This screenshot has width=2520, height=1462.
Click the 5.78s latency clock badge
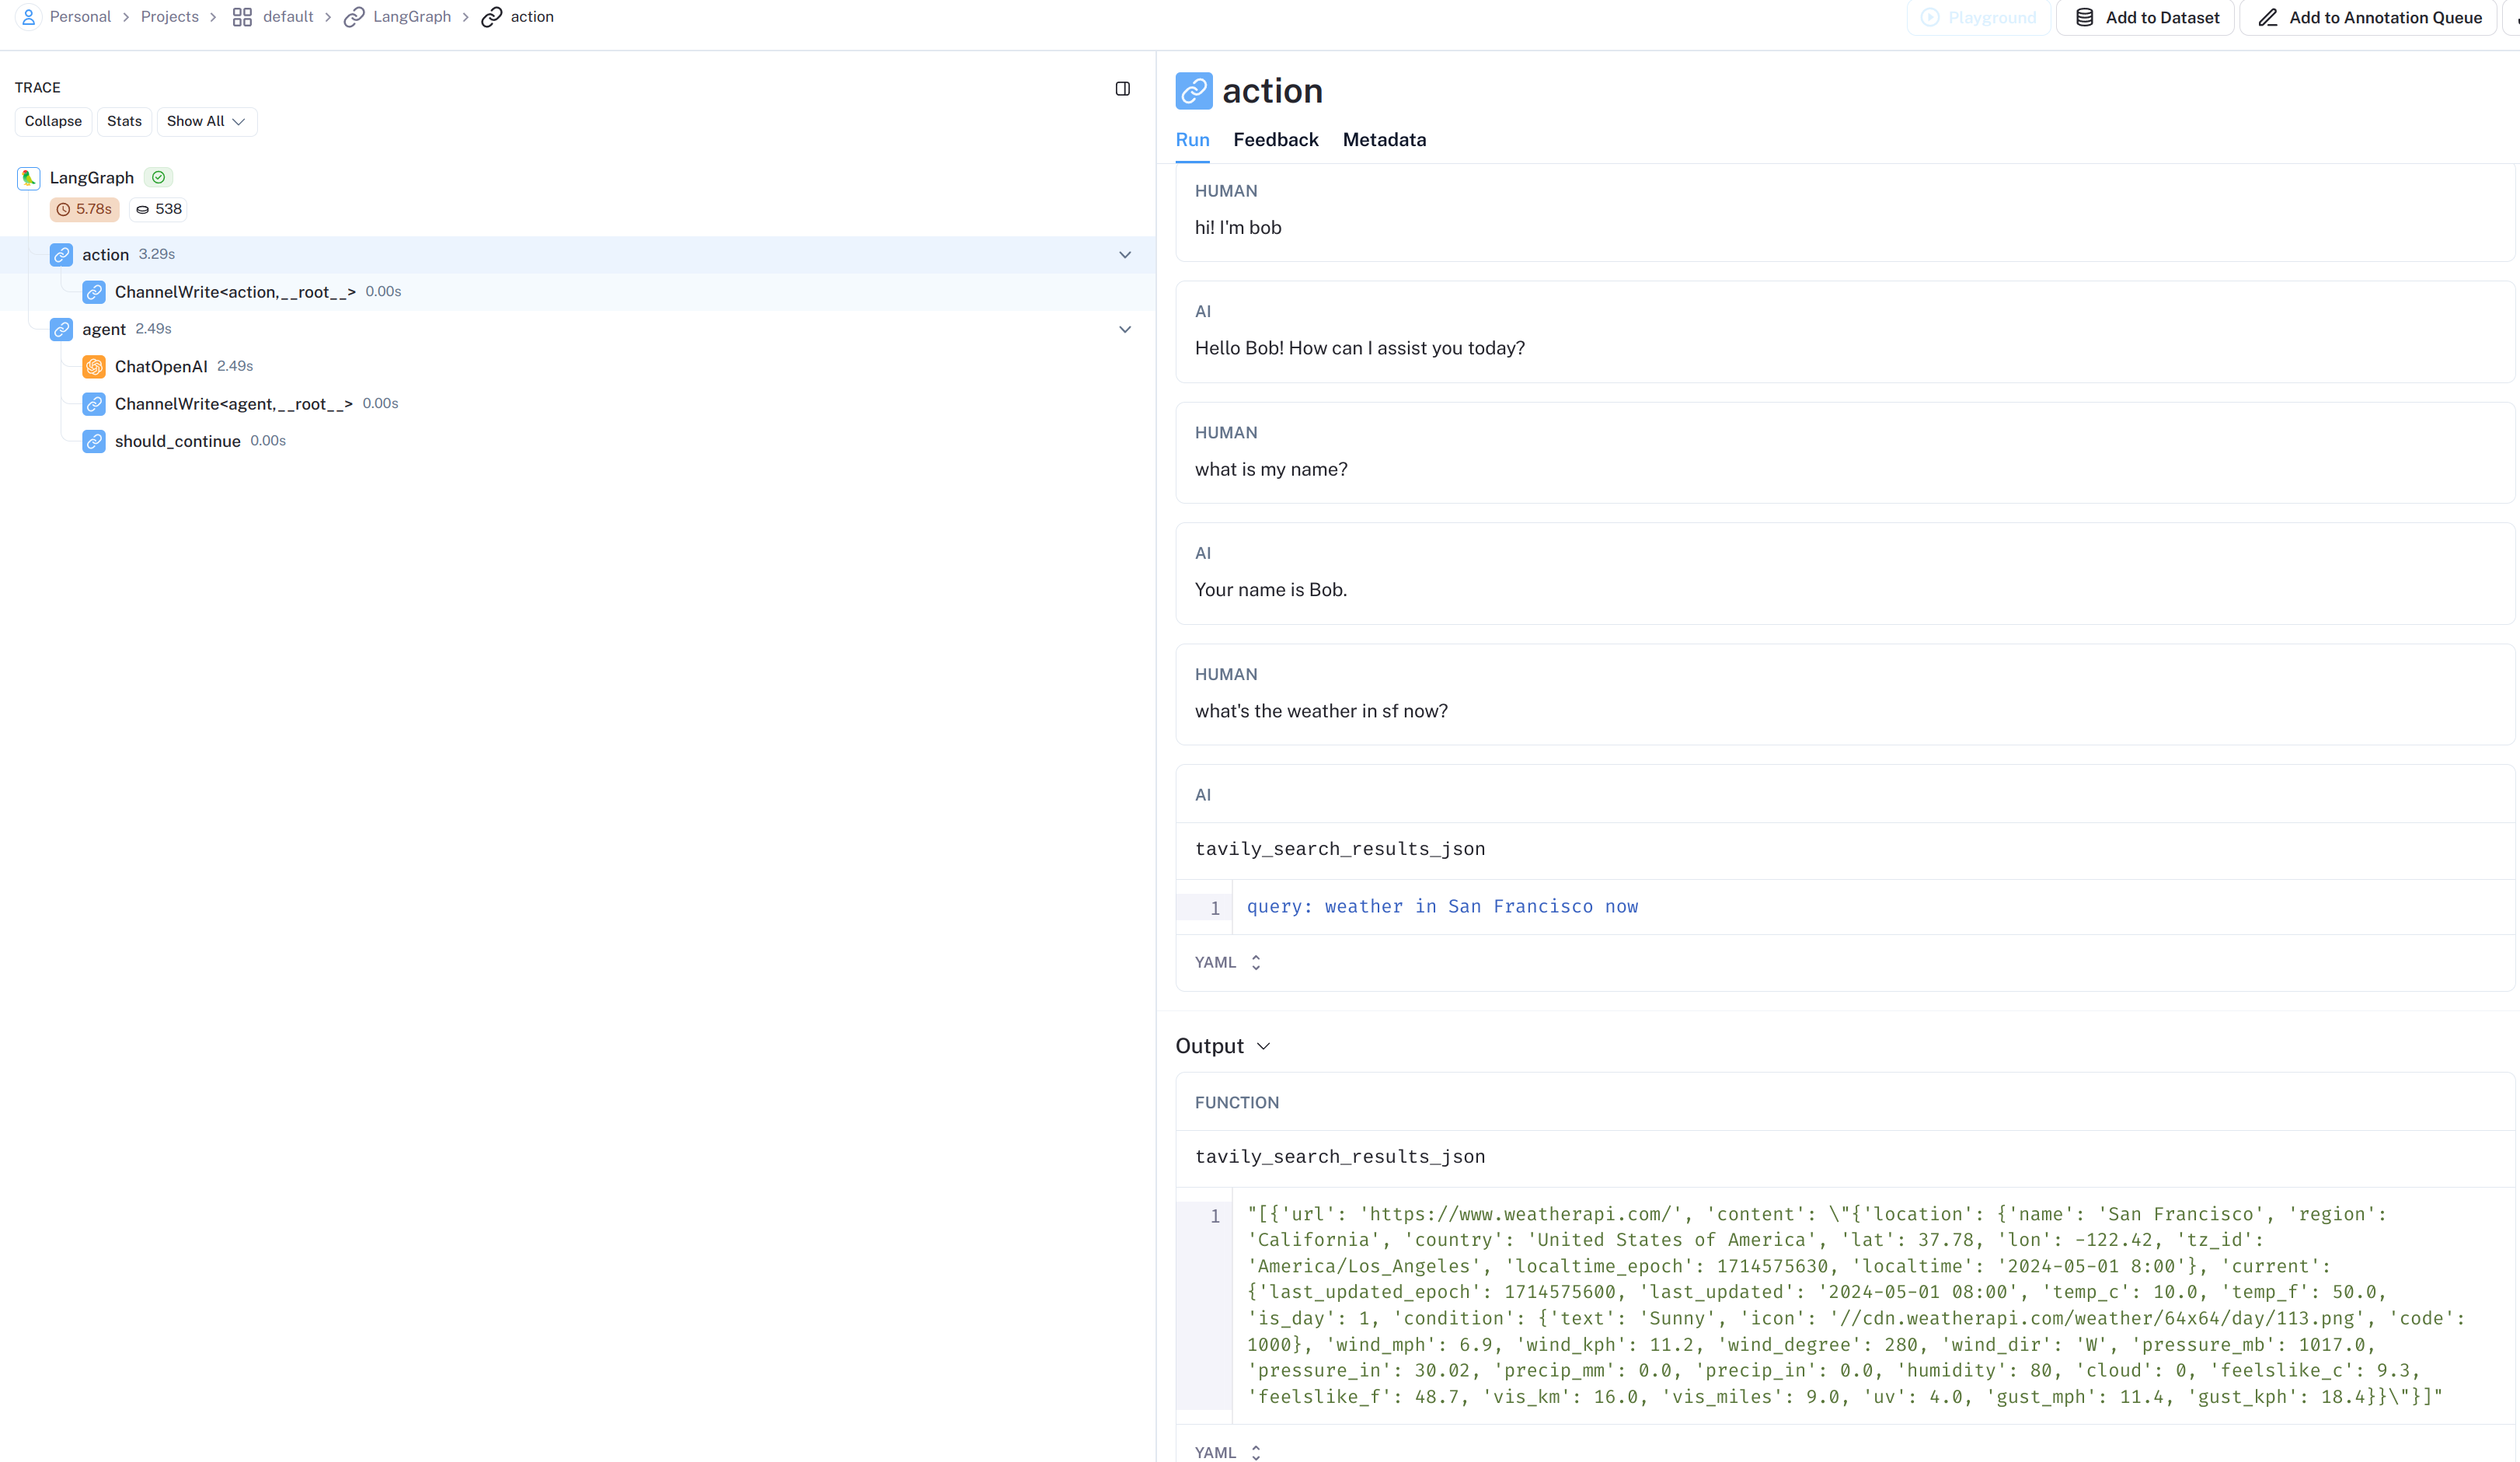tap(84, 209)
